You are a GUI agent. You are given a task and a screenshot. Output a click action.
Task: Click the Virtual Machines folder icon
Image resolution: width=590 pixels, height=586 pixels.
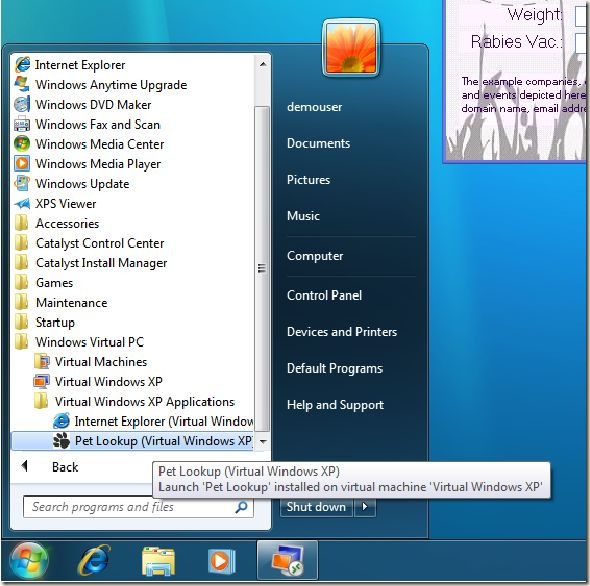[x=41, y=361]
